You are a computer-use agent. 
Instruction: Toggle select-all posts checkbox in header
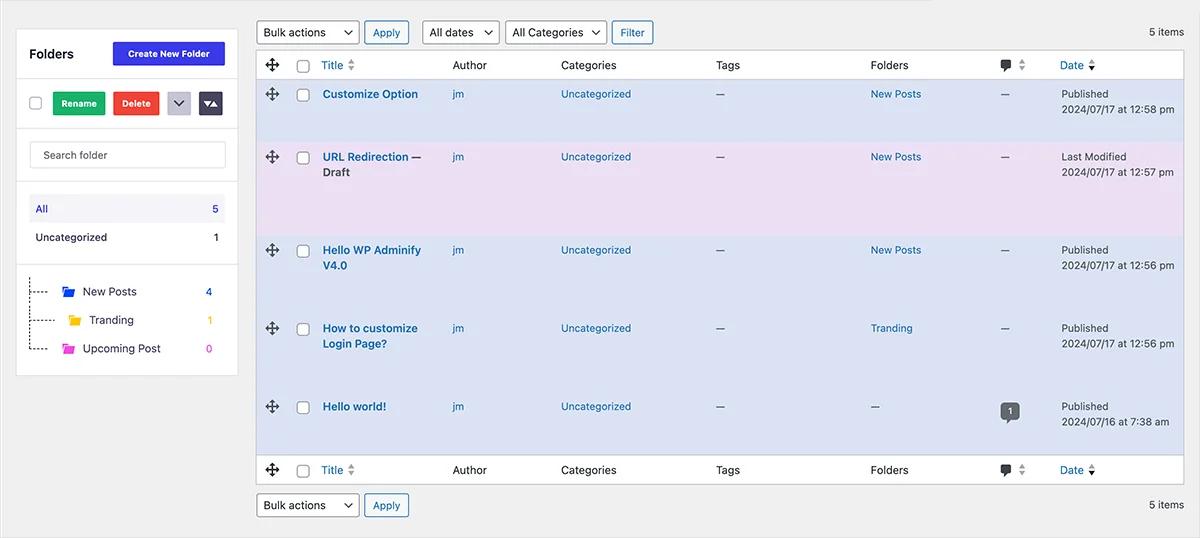[x=303, y=66]
